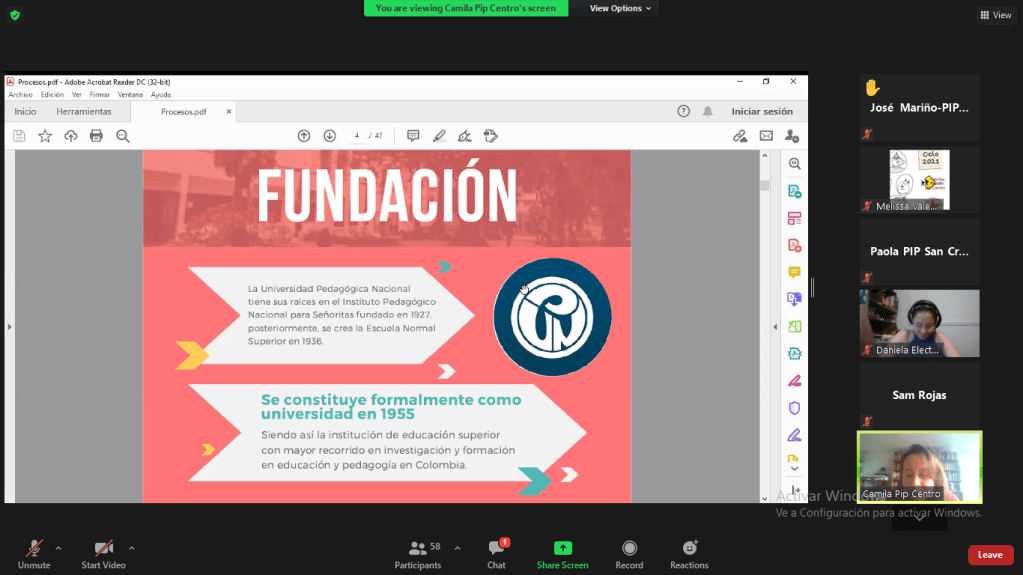Switch to the Herramientas tab

(84, 112)
